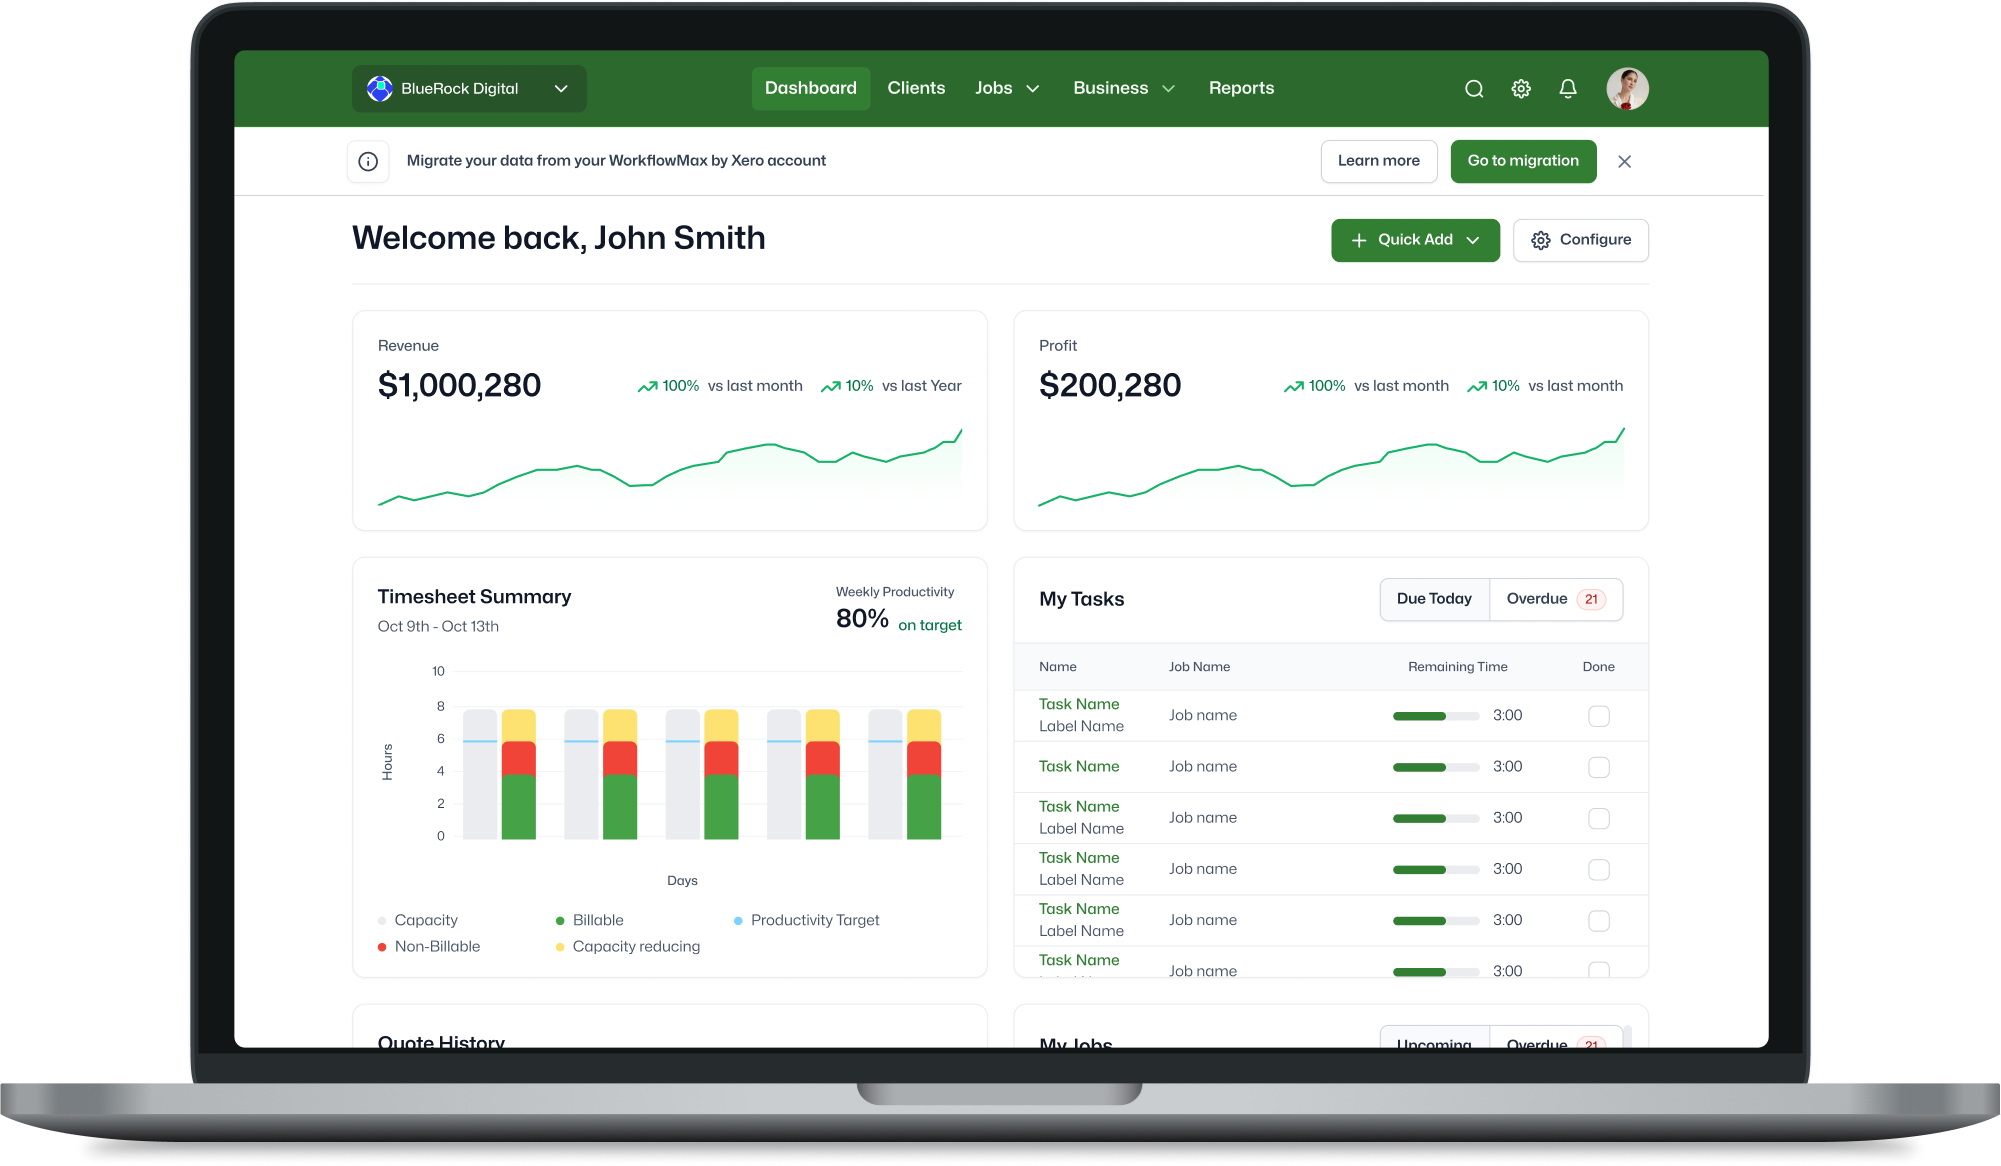Click the info icon next to migration banner
The width and height of the screenshot is (2001, 1166).
pos(368,161)
